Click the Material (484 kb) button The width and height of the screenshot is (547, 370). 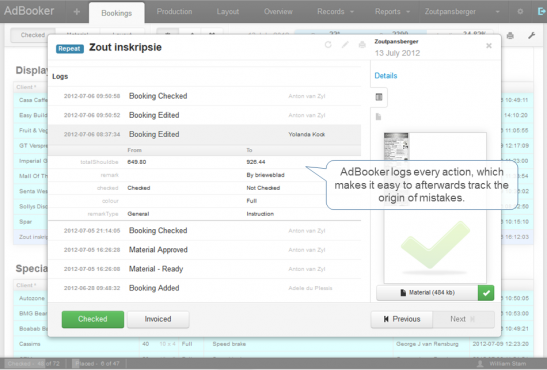point(427,293)
